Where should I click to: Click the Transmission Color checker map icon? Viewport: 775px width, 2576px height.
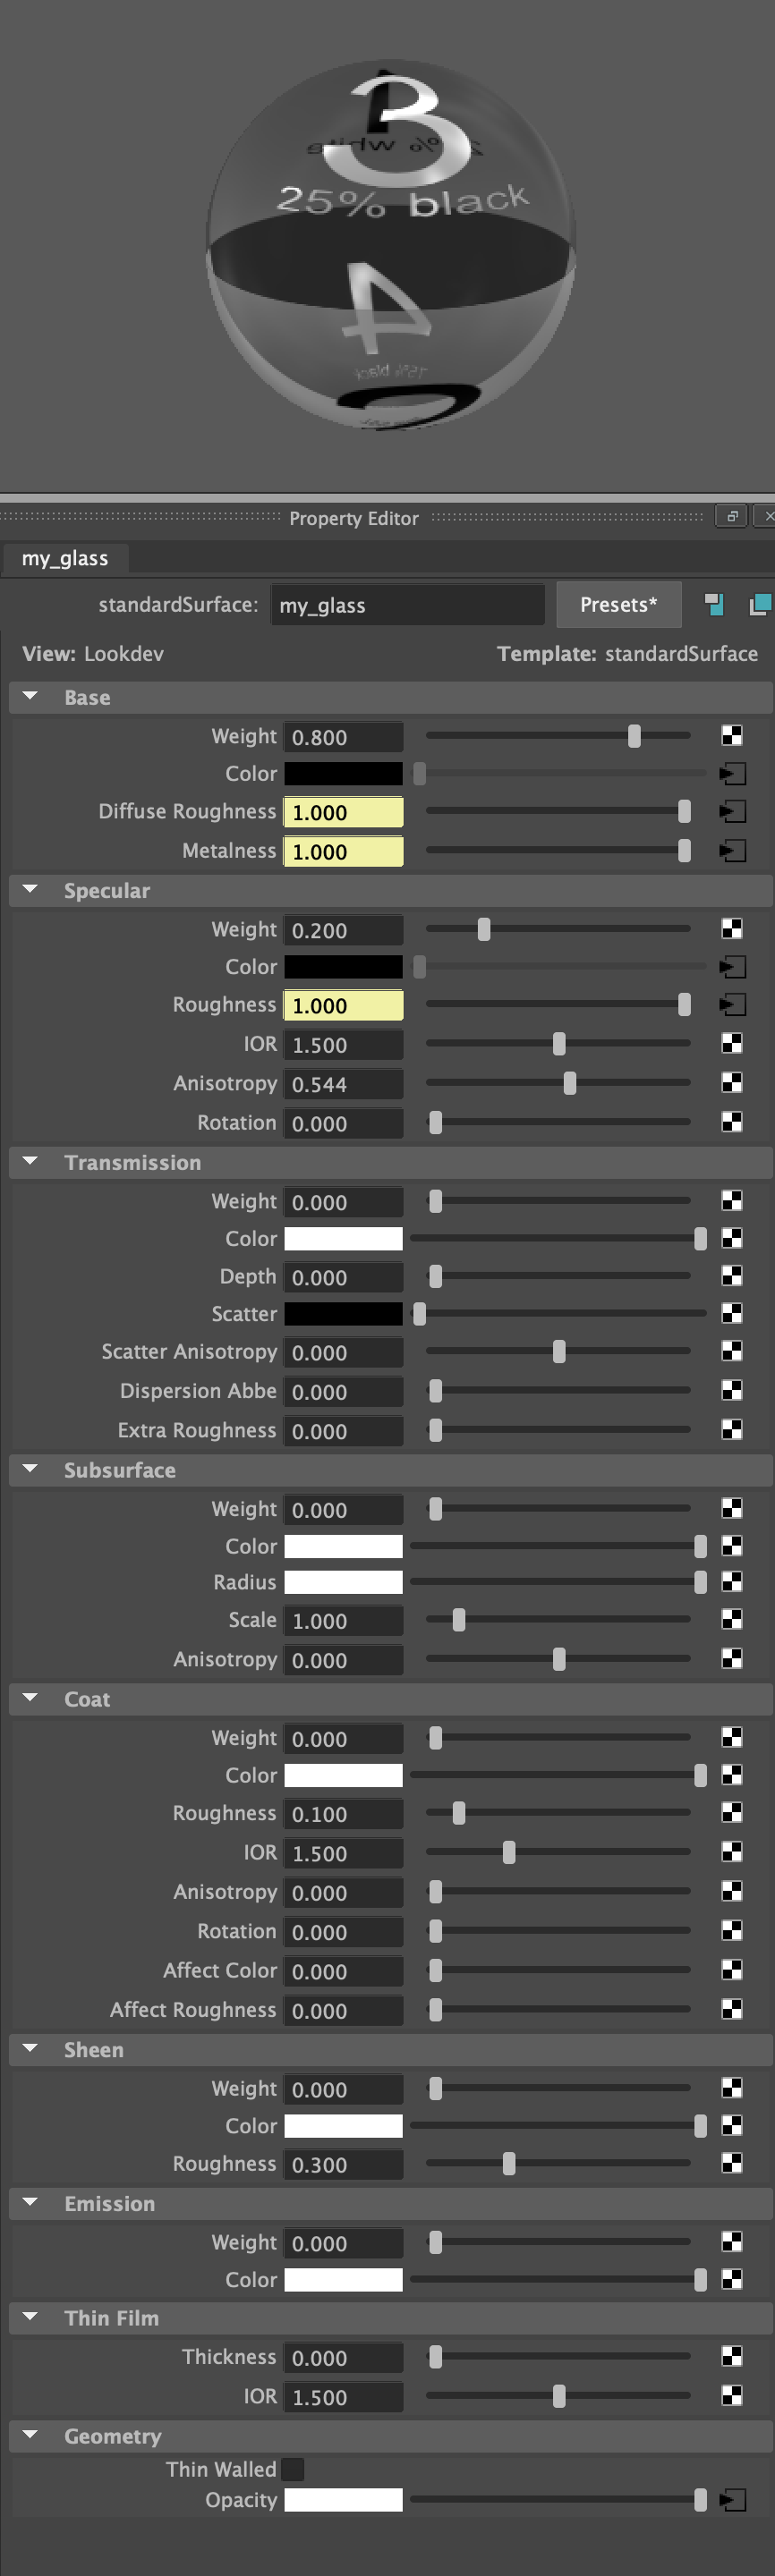[x=732, y=1238]
